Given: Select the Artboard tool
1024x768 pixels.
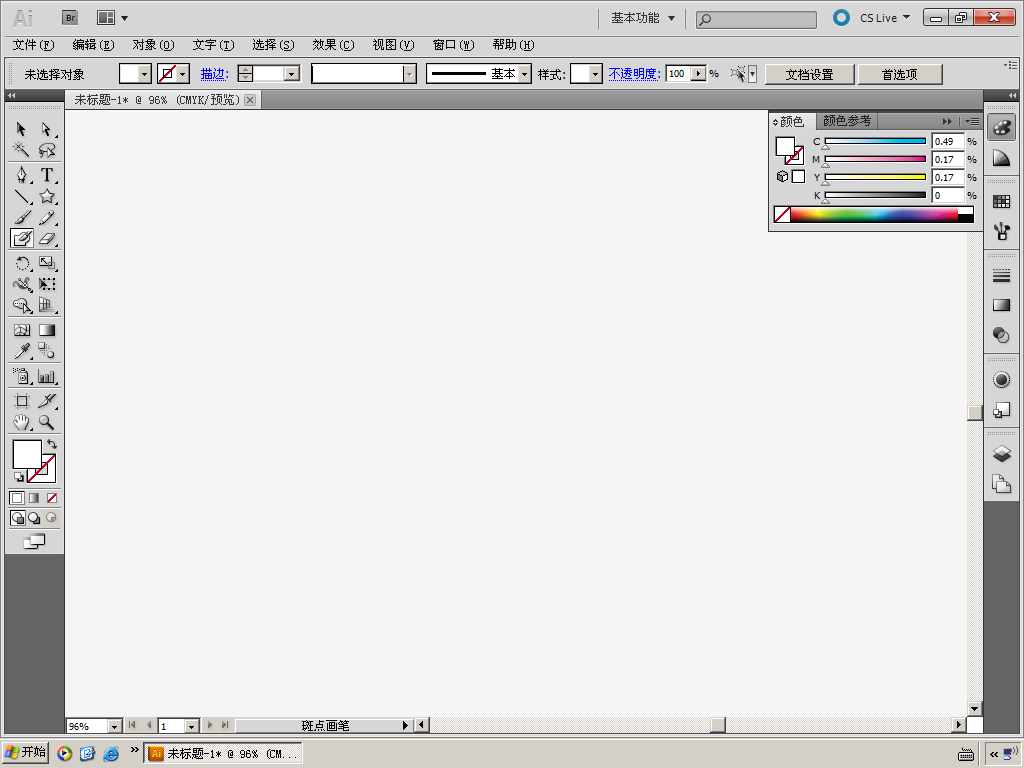Looking at the screenshot, I should pyautogui.click(x=21, y=401).
